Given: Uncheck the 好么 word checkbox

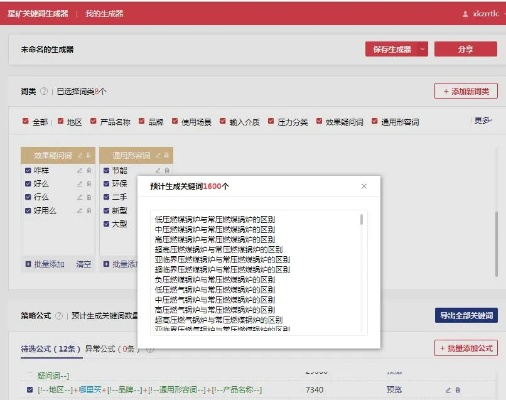Looking at the screenshot, I should (x=28, y=184).
